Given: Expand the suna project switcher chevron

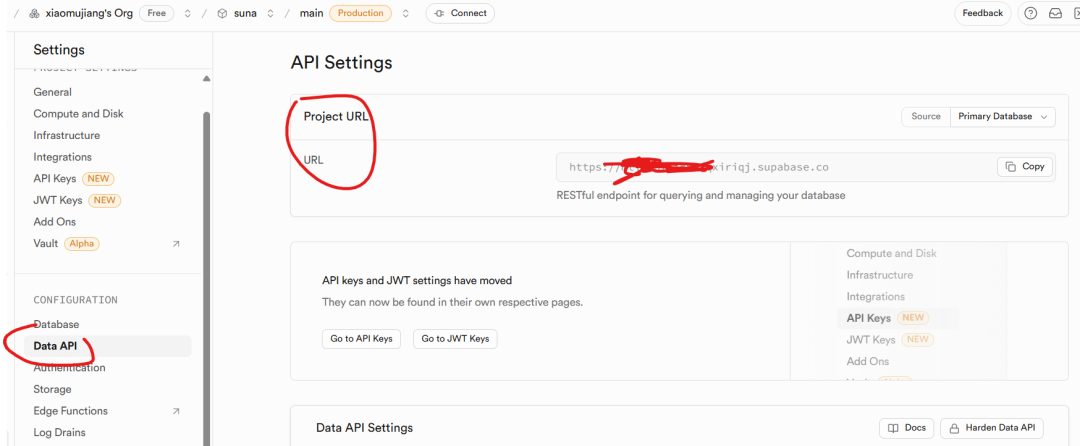Looking at the screenshot, I should pos(270,14).
